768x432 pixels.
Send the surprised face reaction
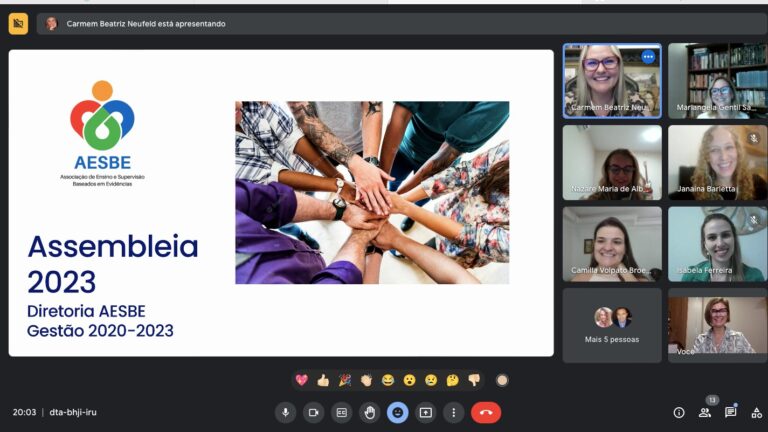tap(409, 380)
